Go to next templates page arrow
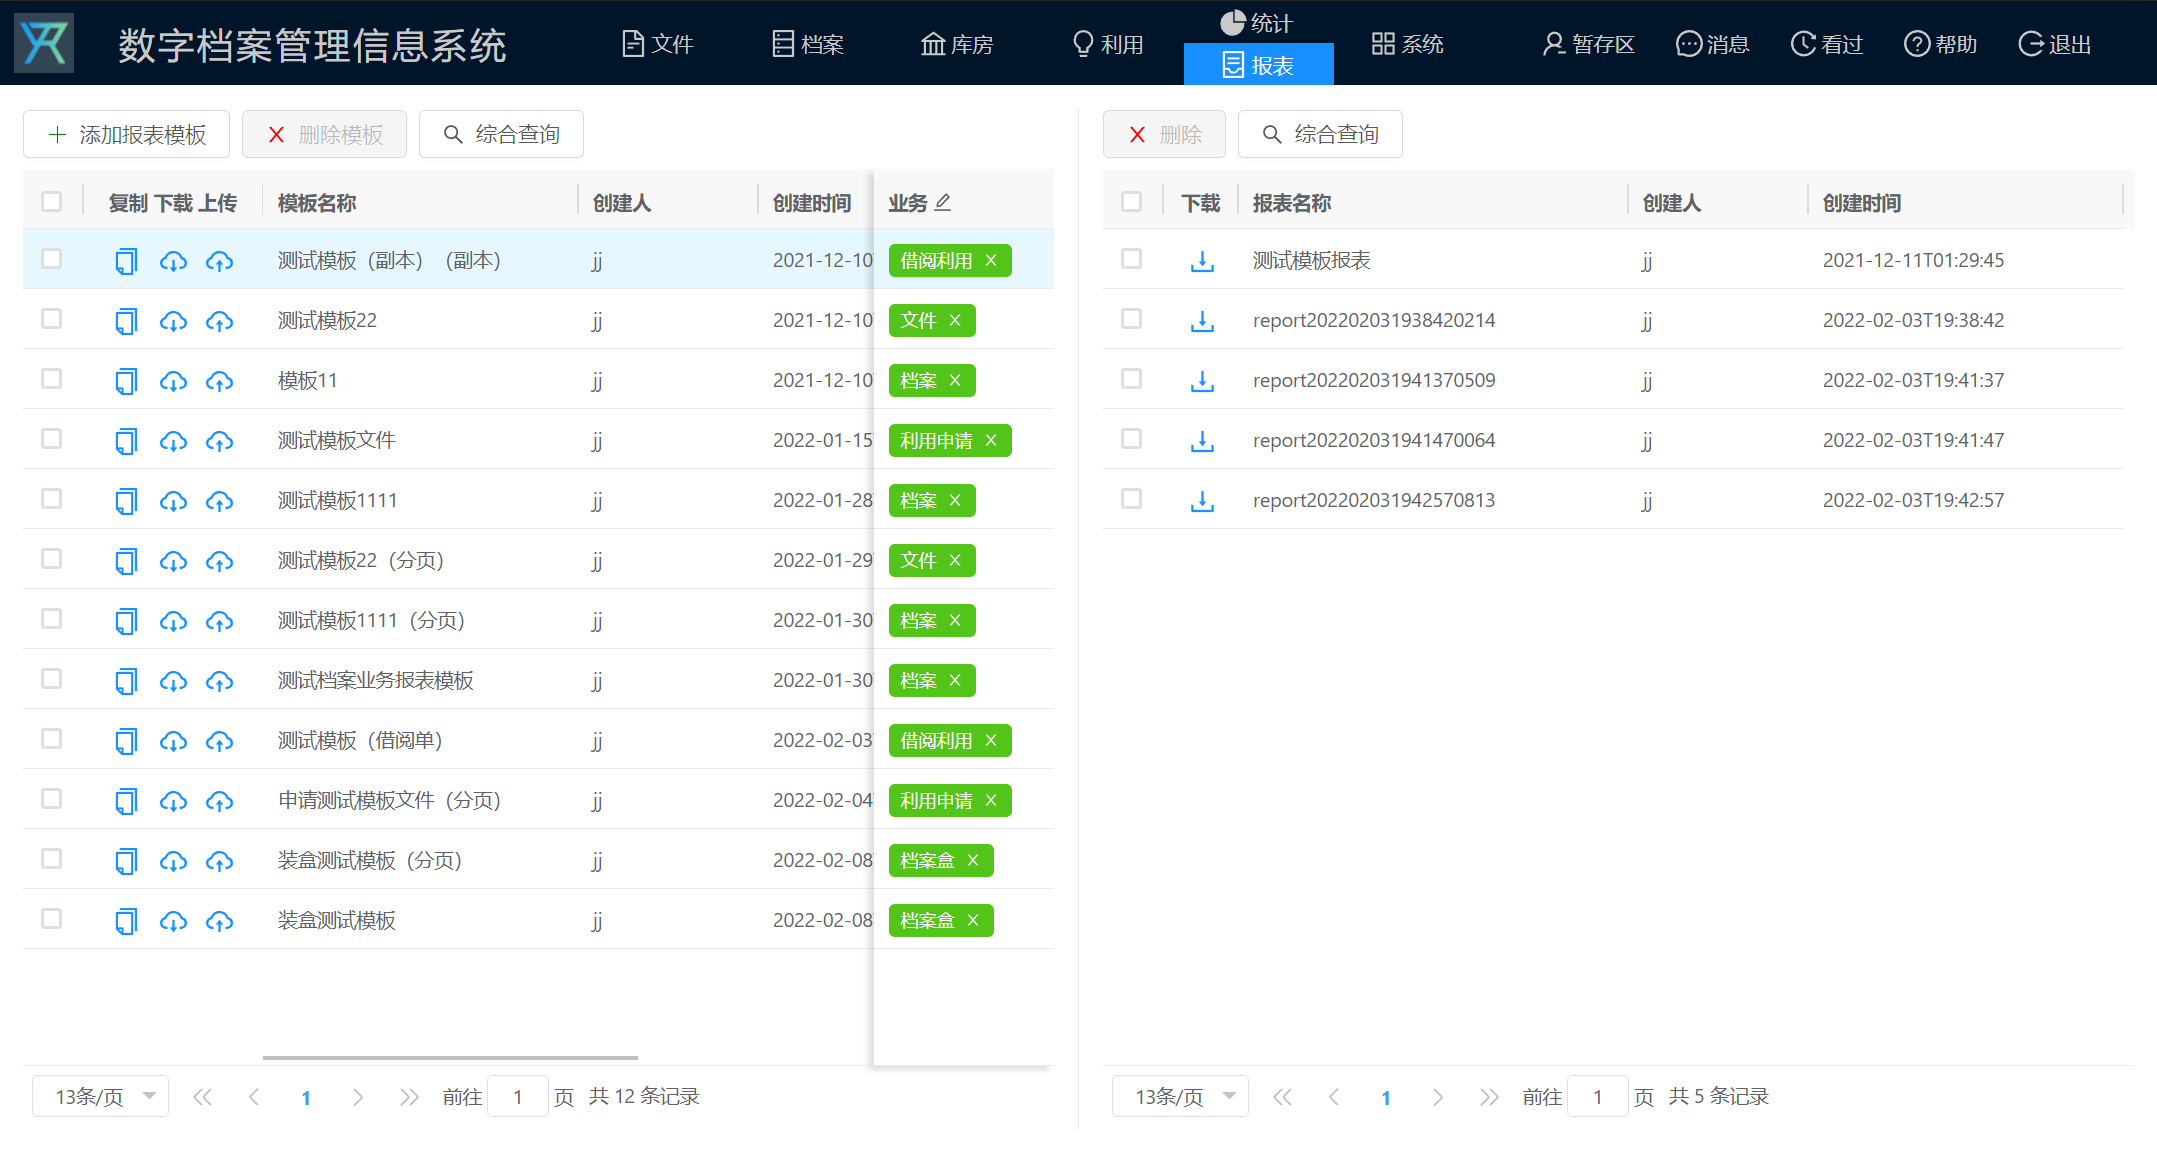Image resolution: width=2157 pixels, height=1152 pixels. tap(358, 1097)
